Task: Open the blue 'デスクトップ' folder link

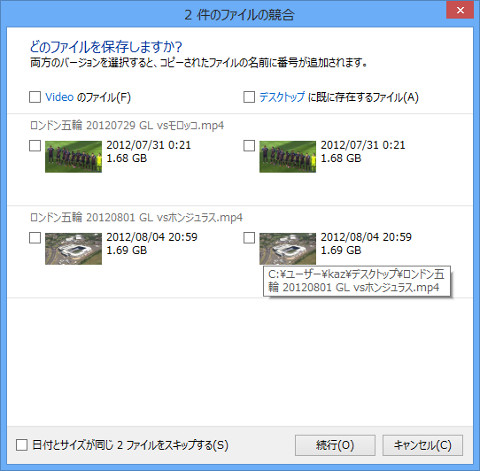Action: pos(282,97)
